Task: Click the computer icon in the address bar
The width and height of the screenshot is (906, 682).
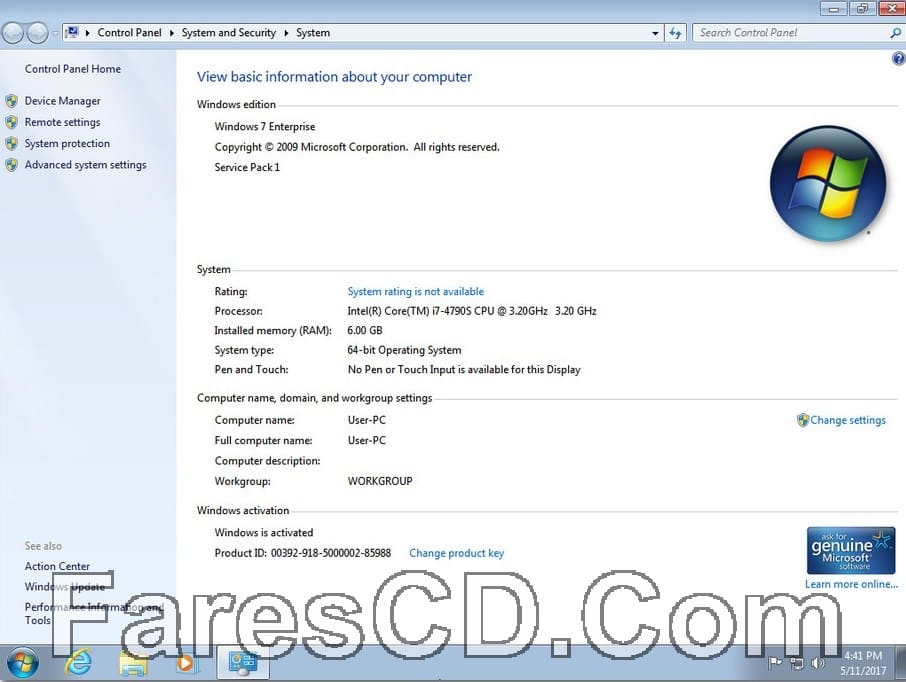Action: point(72,32)
